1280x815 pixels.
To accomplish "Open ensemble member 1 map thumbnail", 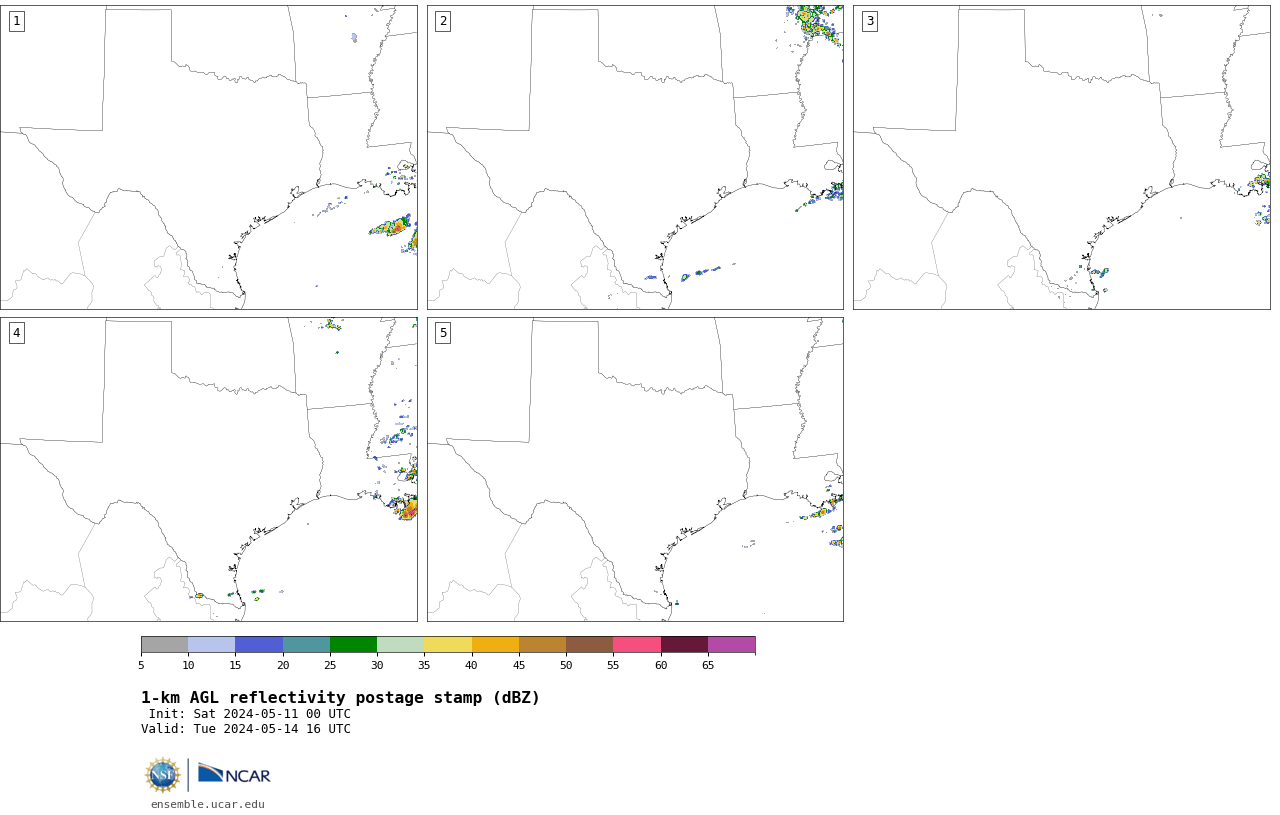I will click(209, 157).
